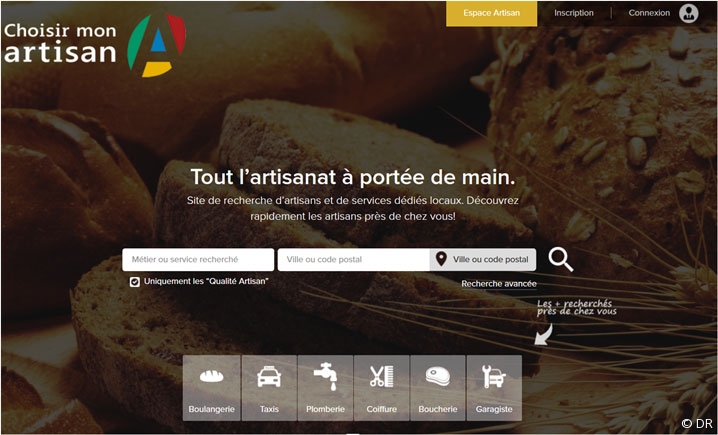Viewport: 718px width, 435px height.
Task: Click the Les + recherchés près de chez vous label
Action: click(577, 307)
